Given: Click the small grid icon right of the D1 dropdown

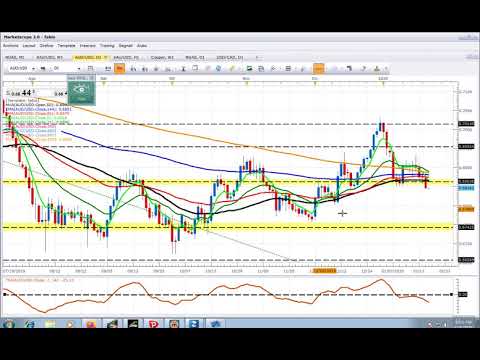Looking at the screenshot, I should pos(90,69).
